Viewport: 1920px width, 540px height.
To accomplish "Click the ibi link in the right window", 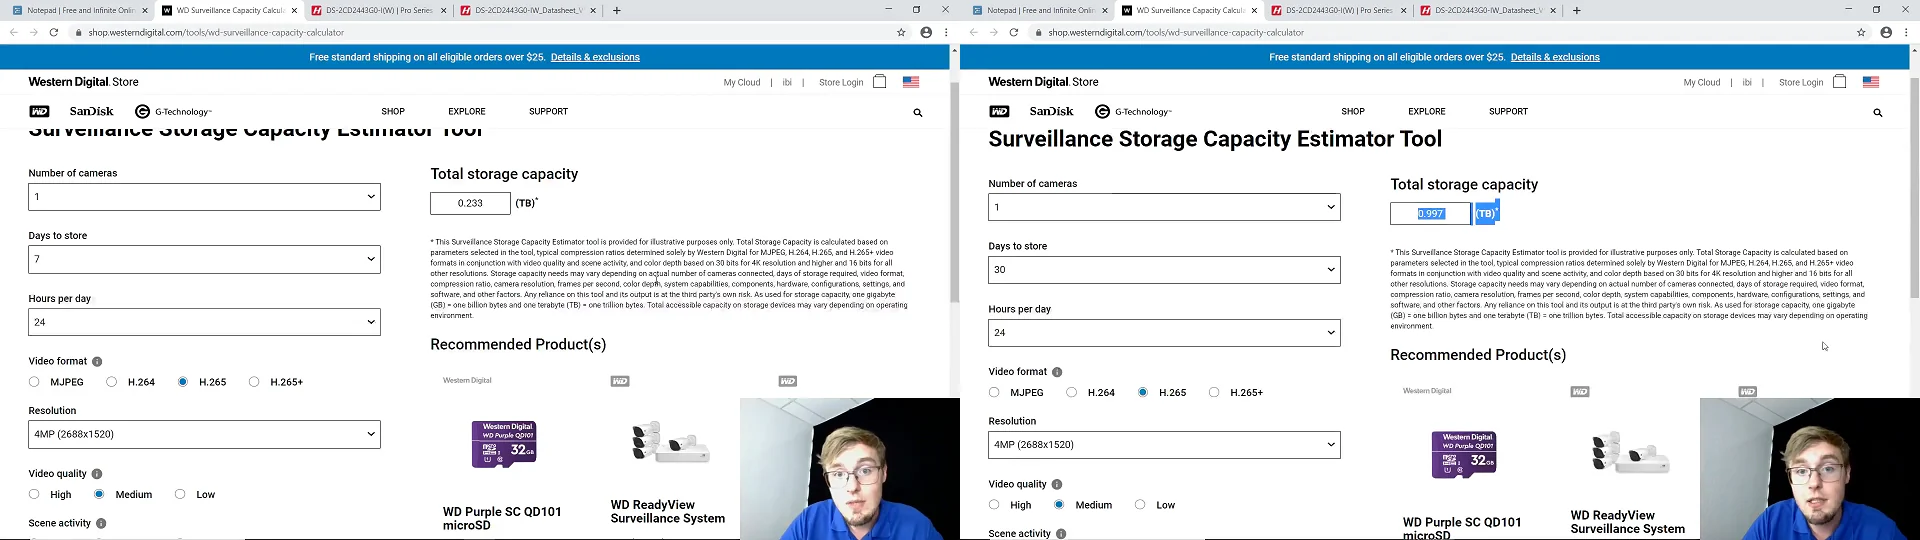I will [x=1747, y=82].
